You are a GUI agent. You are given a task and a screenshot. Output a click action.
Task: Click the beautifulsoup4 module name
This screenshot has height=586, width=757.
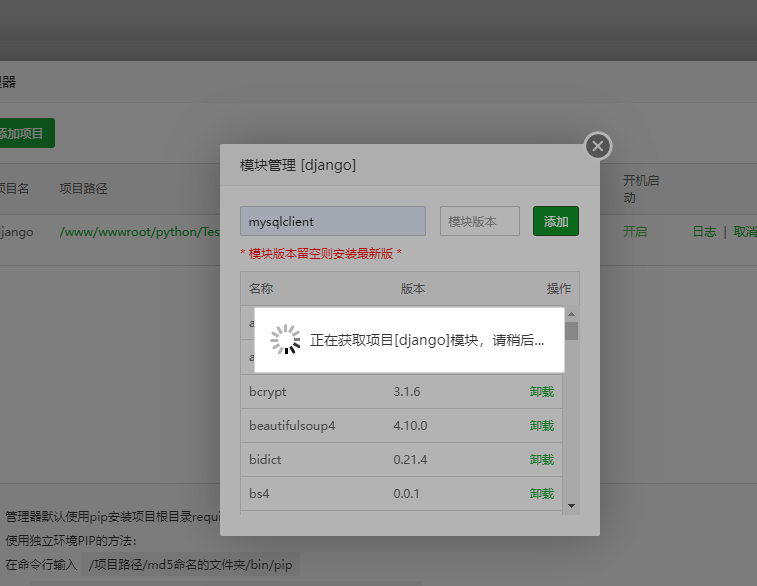click(x=292, y=426)
